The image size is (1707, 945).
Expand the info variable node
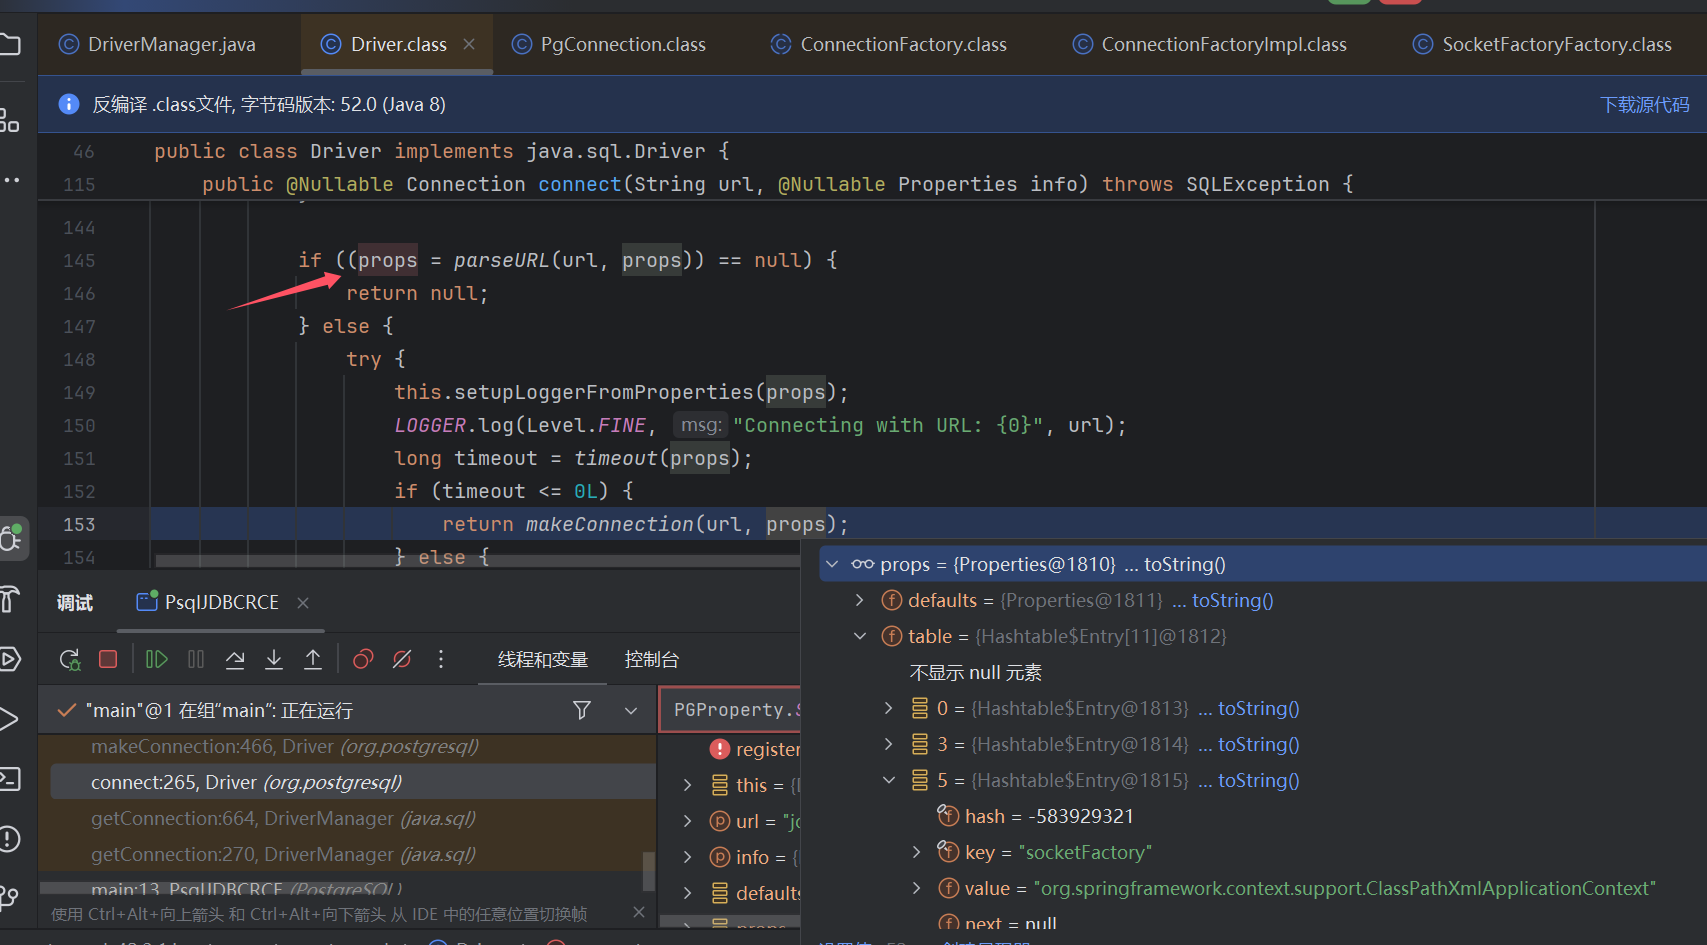click(687, 857)
